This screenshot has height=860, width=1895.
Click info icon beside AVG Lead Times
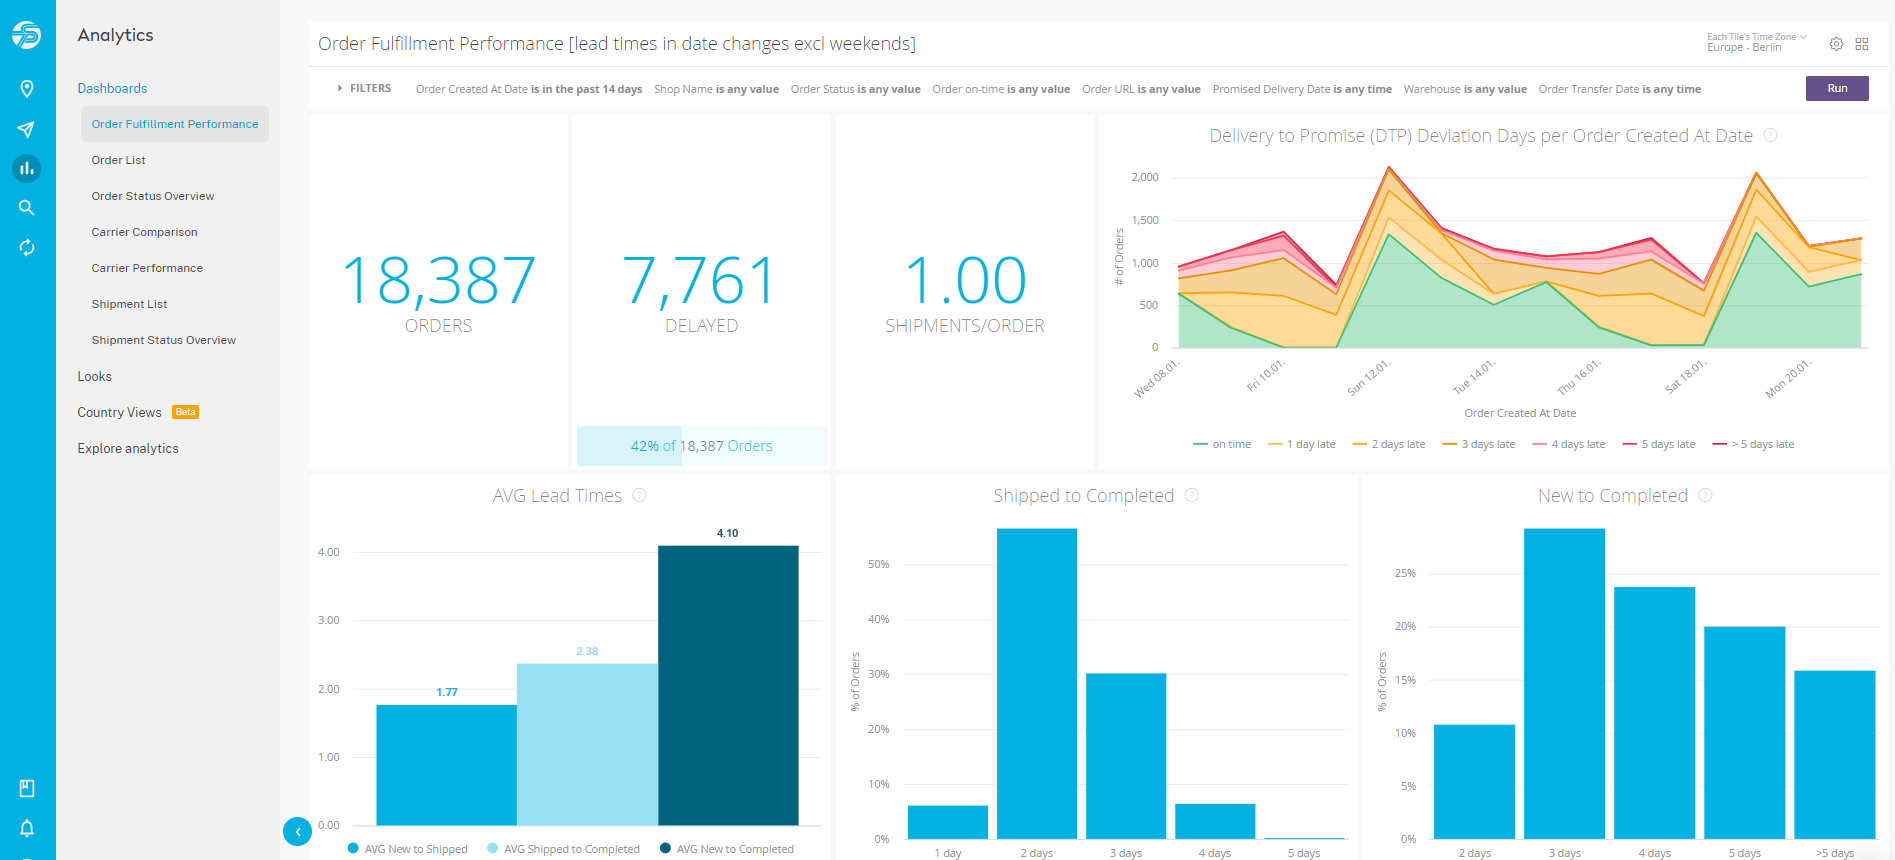pos(640,495)
